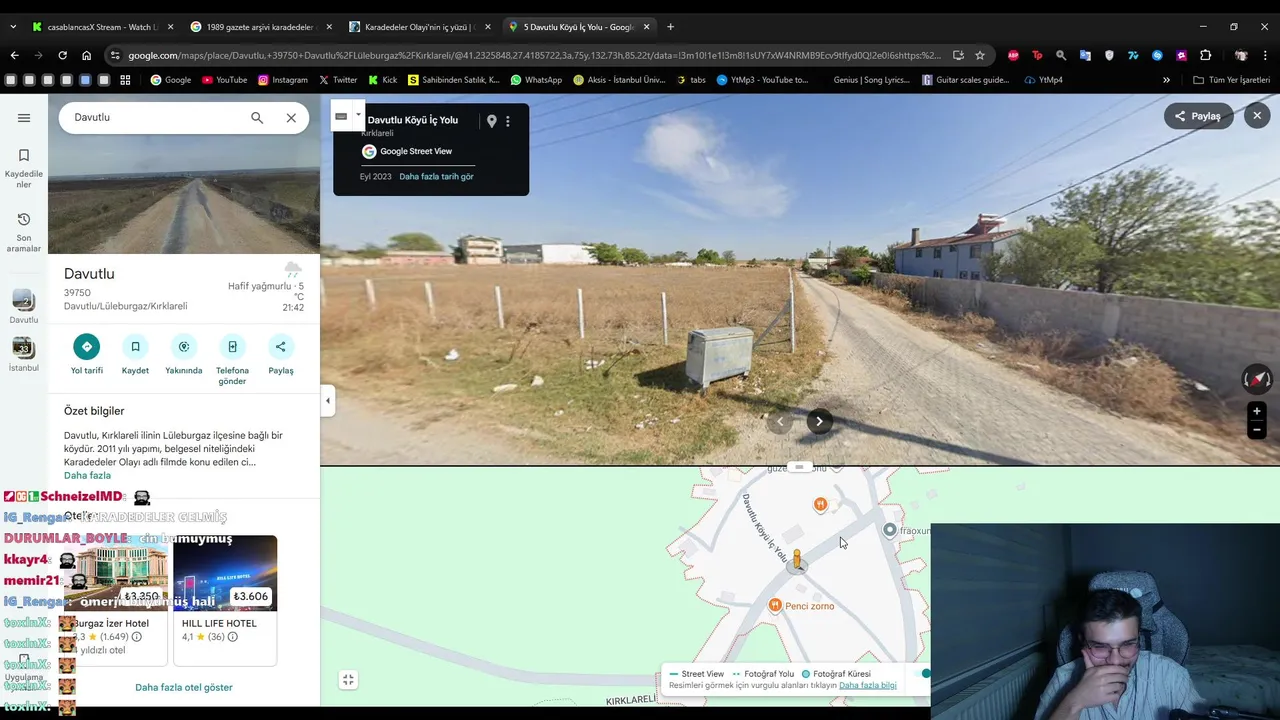Open the Google Maps hamburger menu
Image resolution: width=1280 pixels, height=720 pixels.
coord(24,118)
